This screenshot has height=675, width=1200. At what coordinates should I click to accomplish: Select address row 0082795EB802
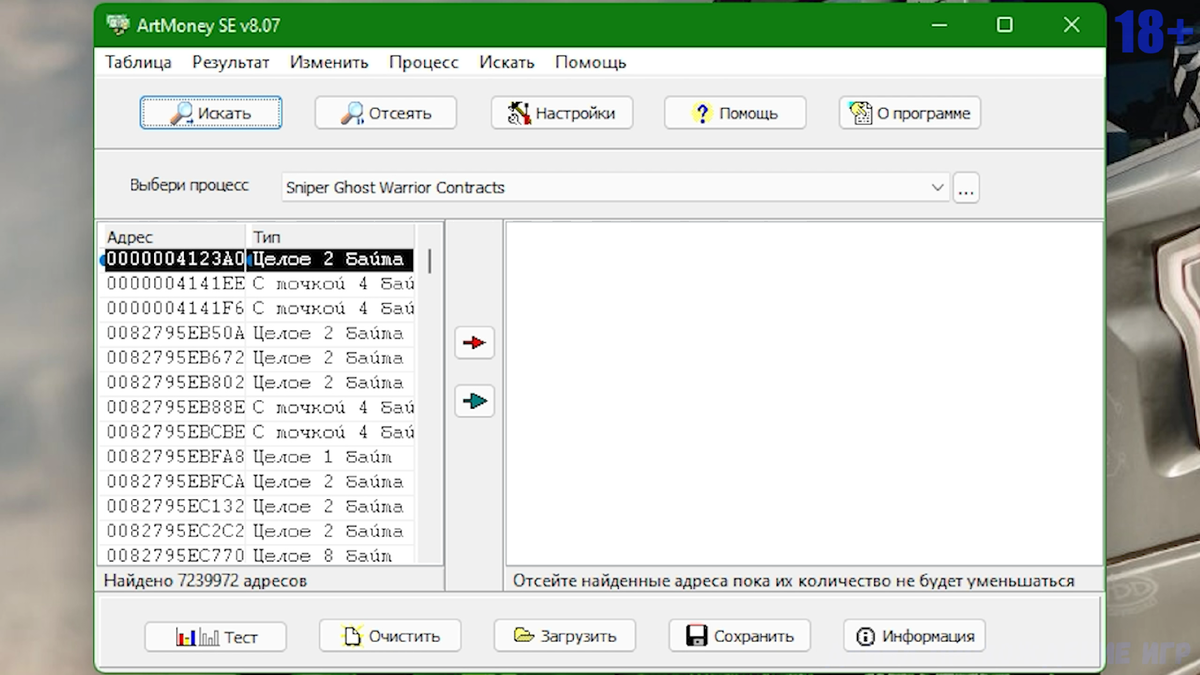coord(259,383)
